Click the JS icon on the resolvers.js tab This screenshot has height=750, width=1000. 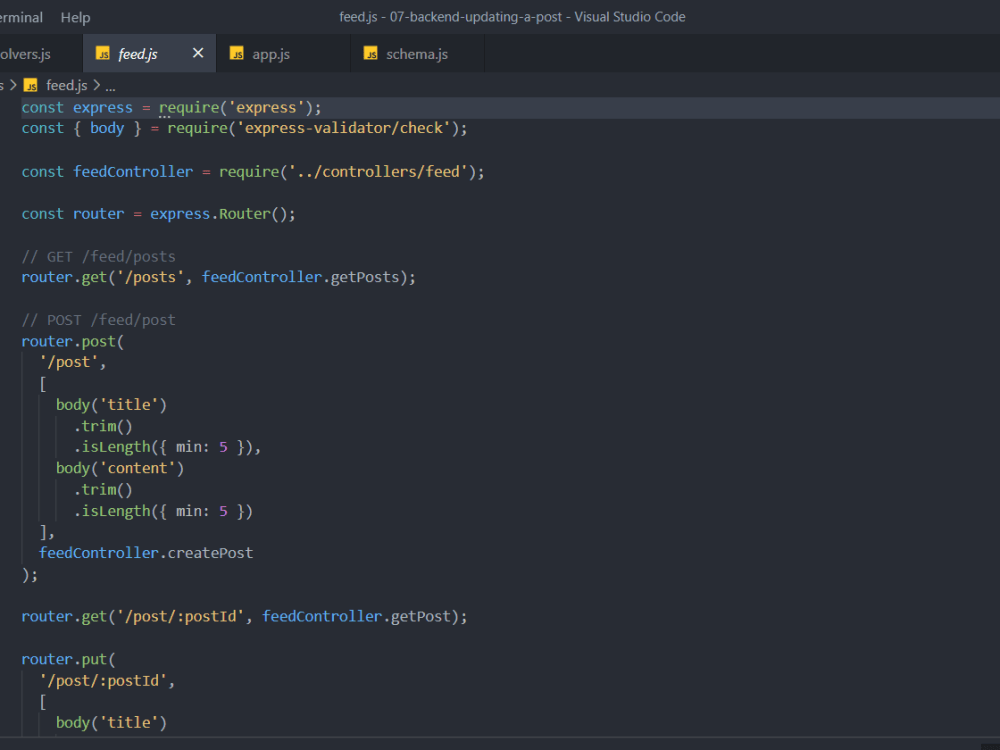[x=5, y=54]
